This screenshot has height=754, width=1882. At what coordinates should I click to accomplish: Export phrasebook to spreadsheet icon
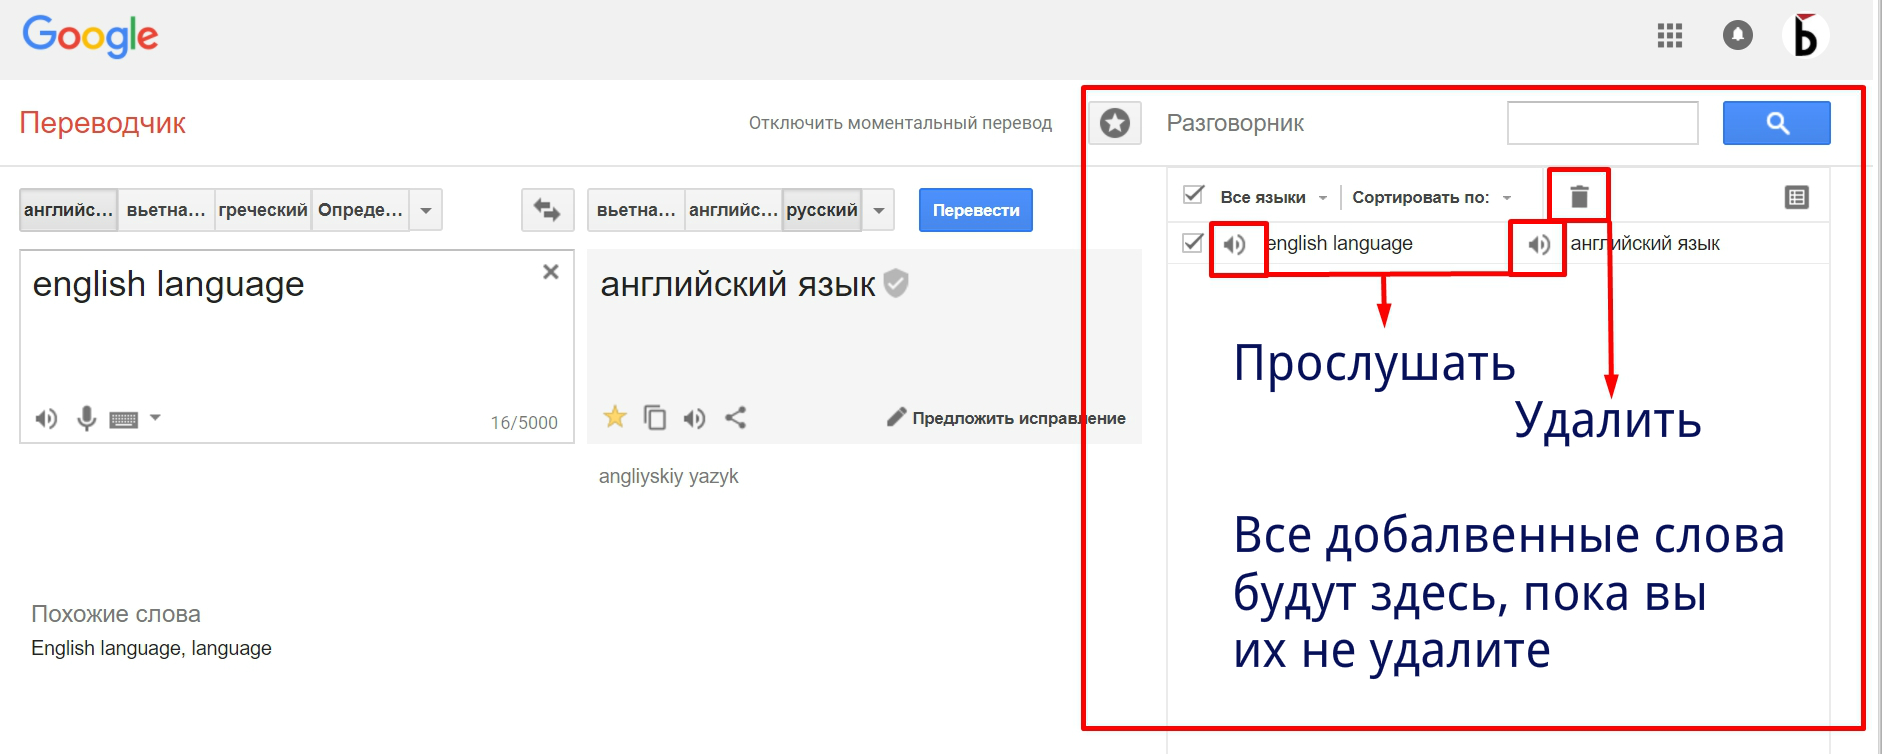coord(1797,197)
